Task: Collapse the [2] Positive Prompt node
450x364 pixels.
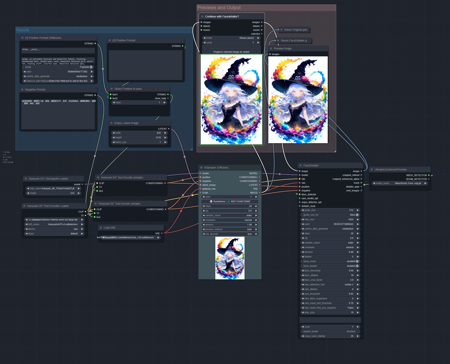Action: 110,40
